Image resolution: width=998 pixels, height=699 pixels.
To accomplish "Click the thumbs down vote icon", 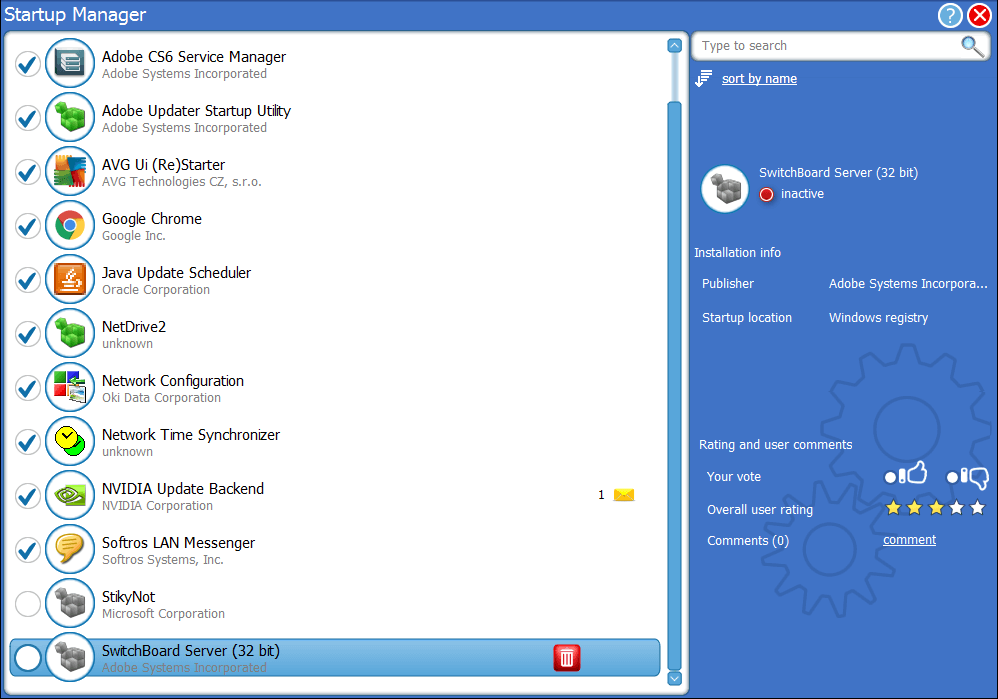I will [x=968, y=477].
